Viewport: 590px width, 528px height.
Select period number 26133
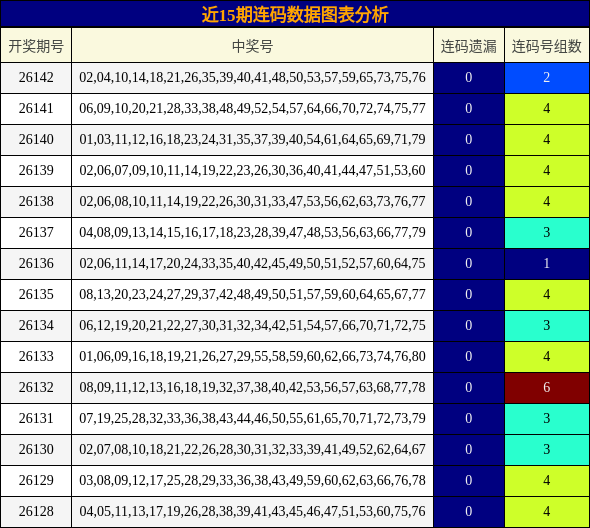(36, 356)
